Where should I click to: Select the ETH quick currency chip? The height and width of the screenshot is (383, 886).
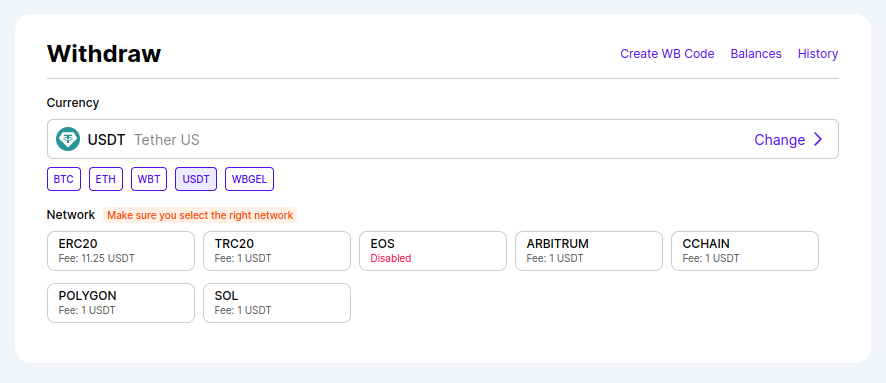tap(106, 179)
